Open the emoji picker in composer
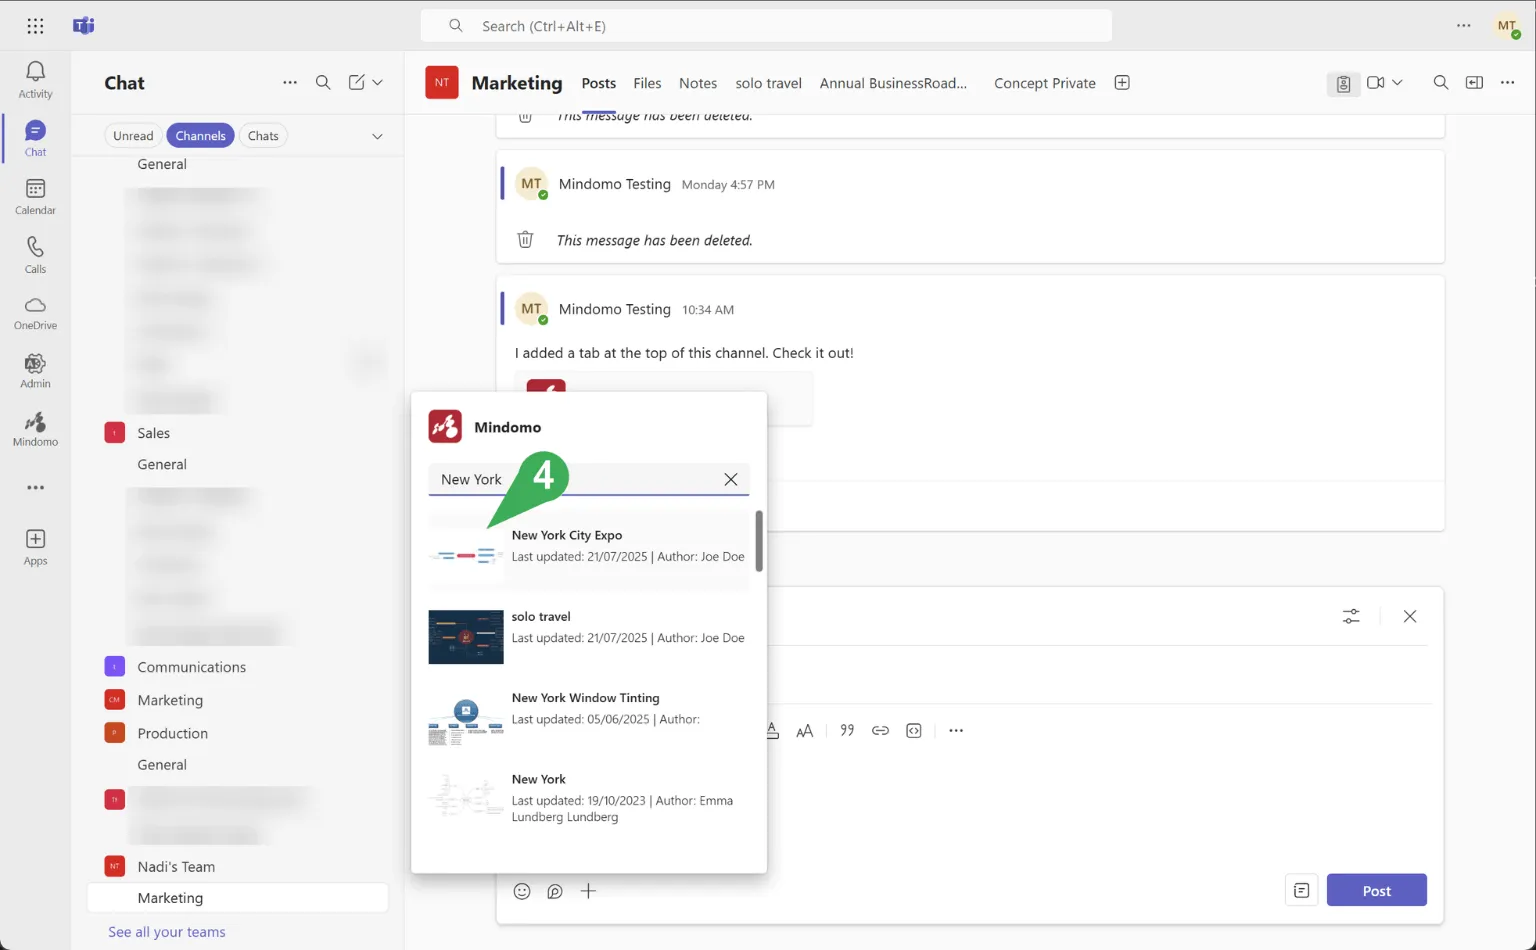Image resolution: width=1536 pixels, height=950 pixels. (x=522, y=891)
